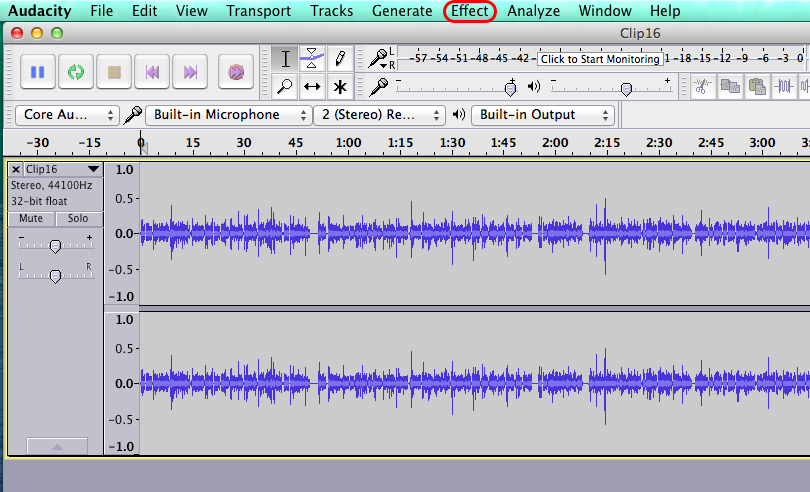Click the green loop Play button
This screenshot has width=810, height=492.
(76, 72)
